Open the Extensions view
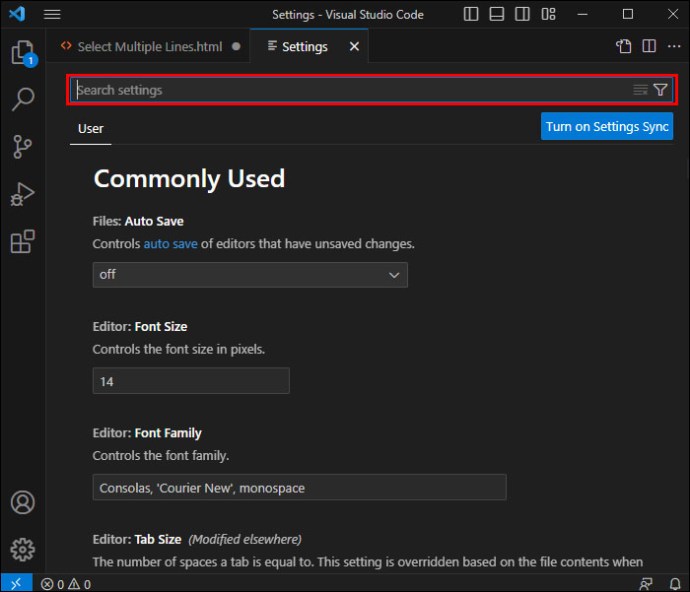 tap(22, 241)
